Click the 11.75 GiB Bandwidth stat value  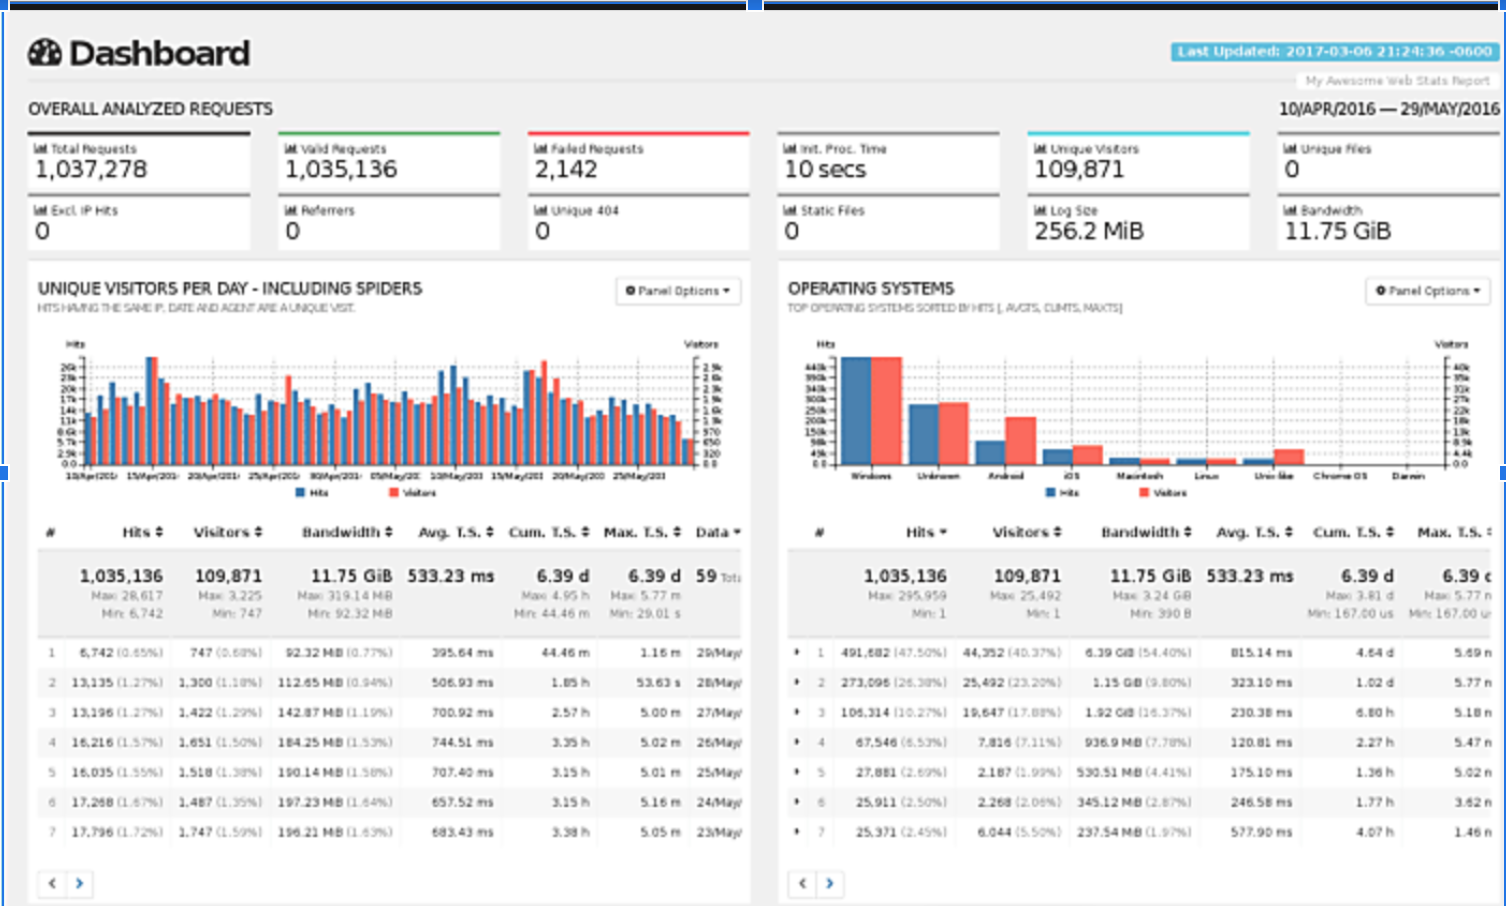click(x=1338, y=232)
